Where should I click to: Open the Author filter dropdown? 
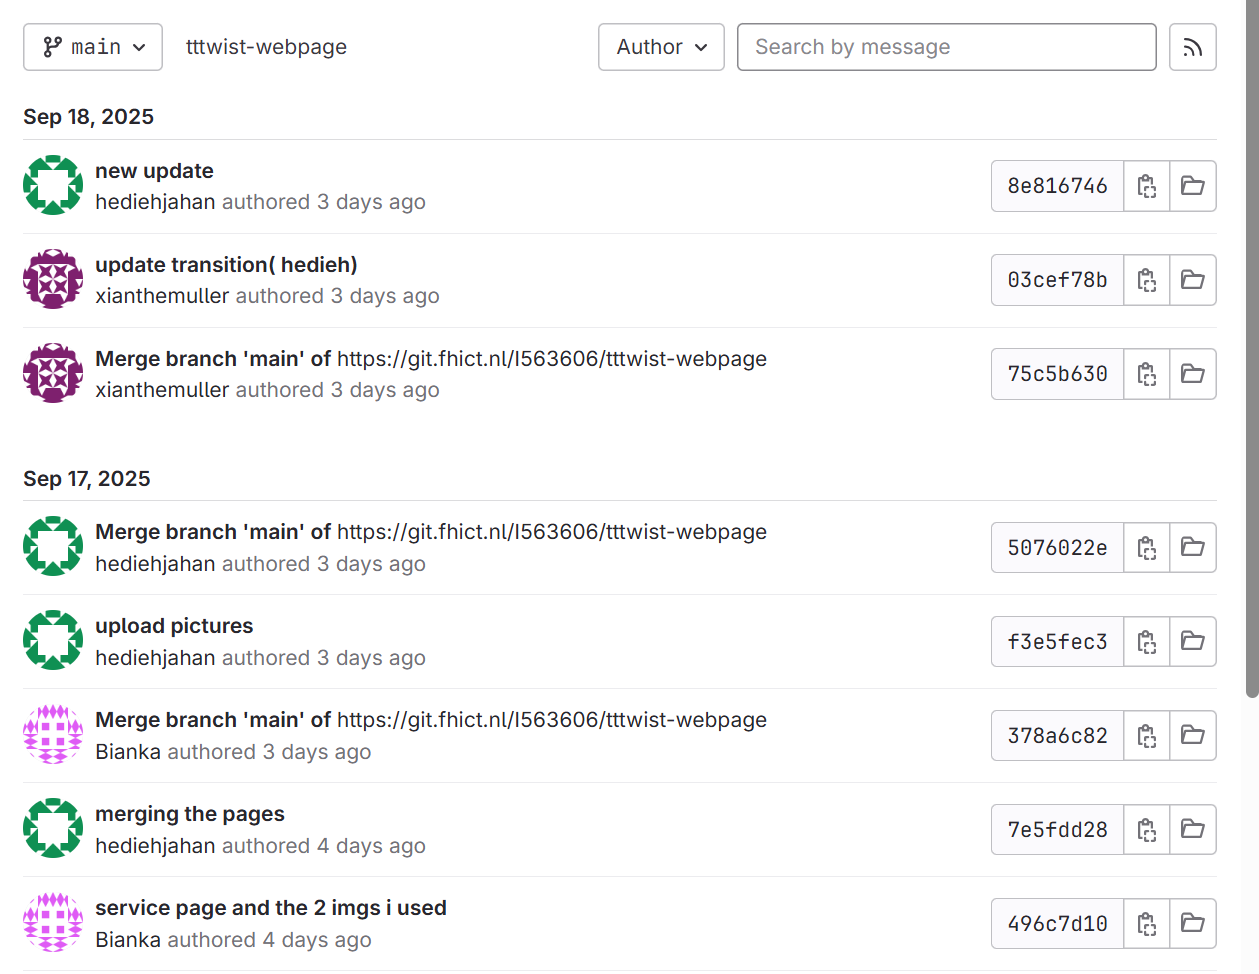click(660, 46)
